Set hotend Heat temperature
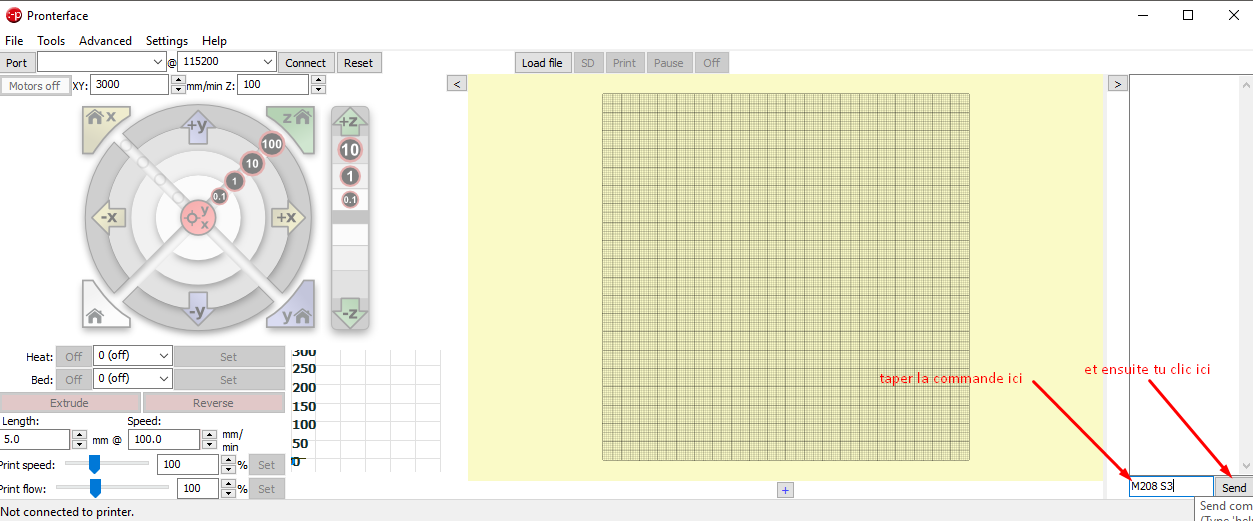Image resolution: width=1253 pixels, height=521 pixels. point(229,356)
